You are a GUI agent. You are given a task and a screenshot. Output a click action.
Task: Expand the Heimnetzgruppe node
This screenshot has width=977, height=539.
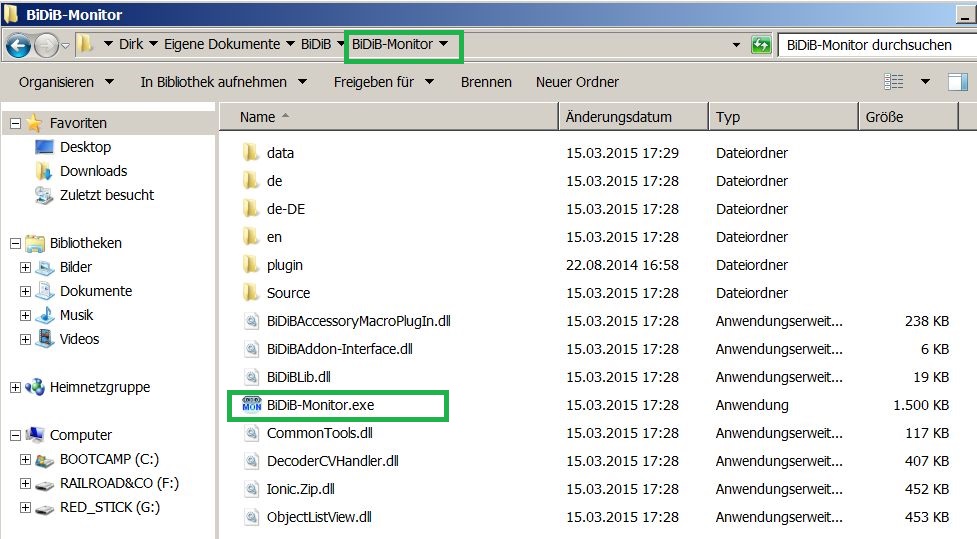tap(16, 387)
